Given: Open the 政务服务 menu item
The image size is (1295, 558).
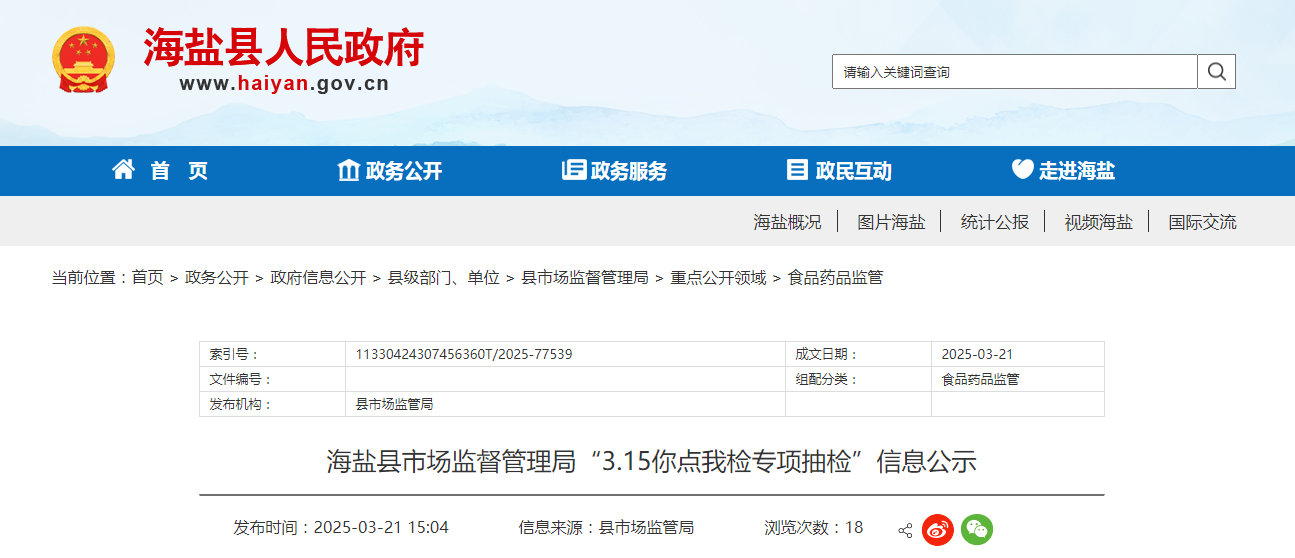Looking at the screenshot, I should point(629,171).
